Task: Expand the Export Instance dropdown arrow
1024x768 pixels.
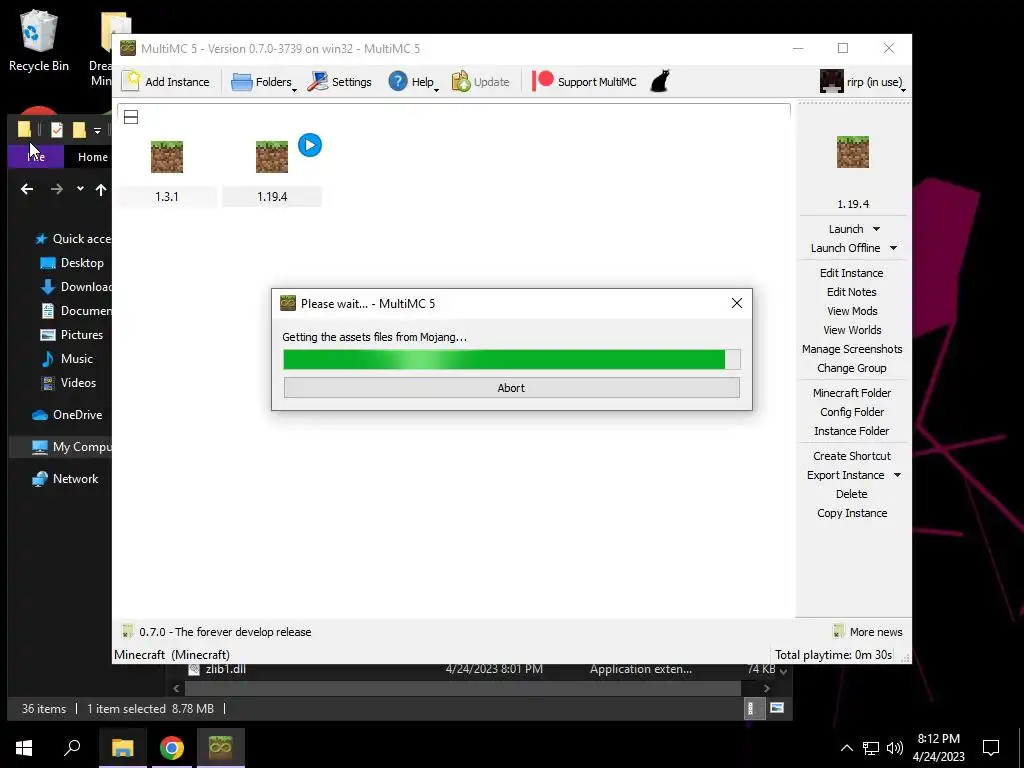Action: (897, 475)
